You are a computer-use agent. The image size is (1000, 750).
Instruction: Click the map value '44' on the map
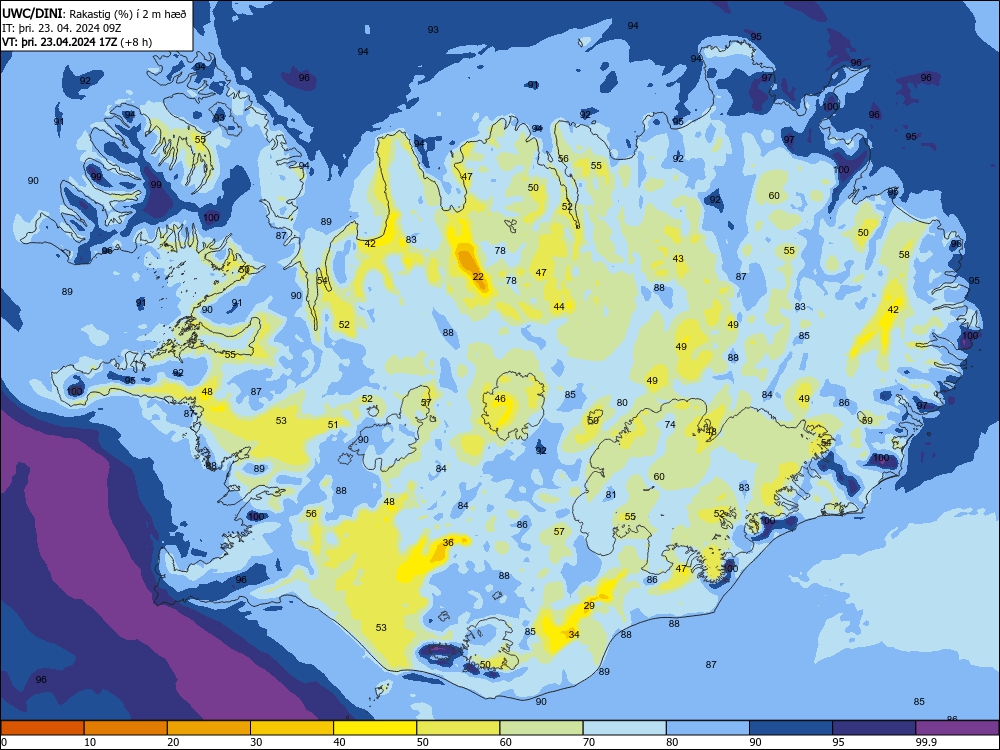coord(559,307)
